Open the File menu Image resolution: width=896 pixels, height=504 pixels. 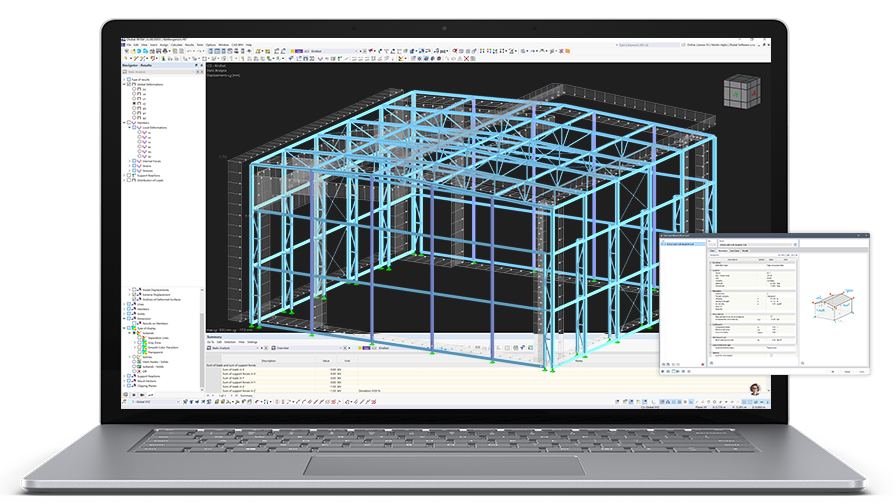point(129,45)
